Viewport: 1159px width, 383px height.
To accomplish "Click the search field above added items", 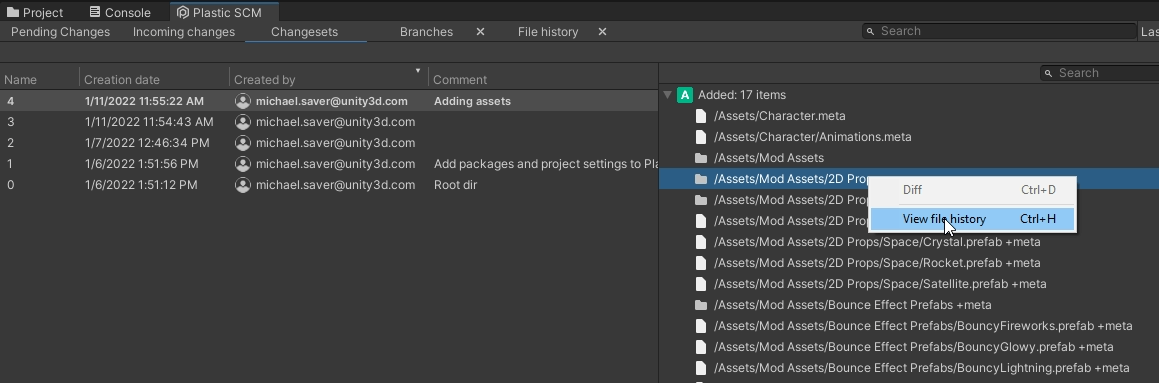I will tap(1099, 72).
